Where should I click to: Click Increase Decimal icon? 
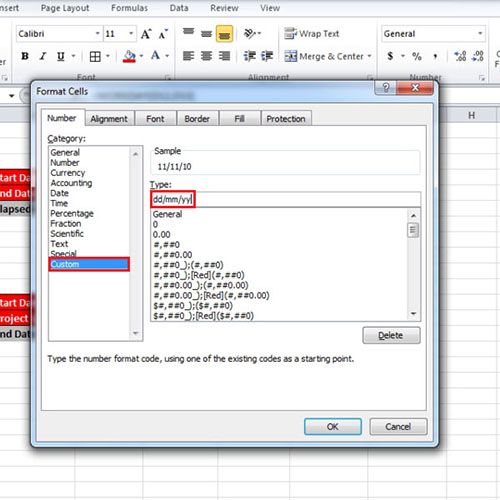pyautogui.click(x=460, y=56)
